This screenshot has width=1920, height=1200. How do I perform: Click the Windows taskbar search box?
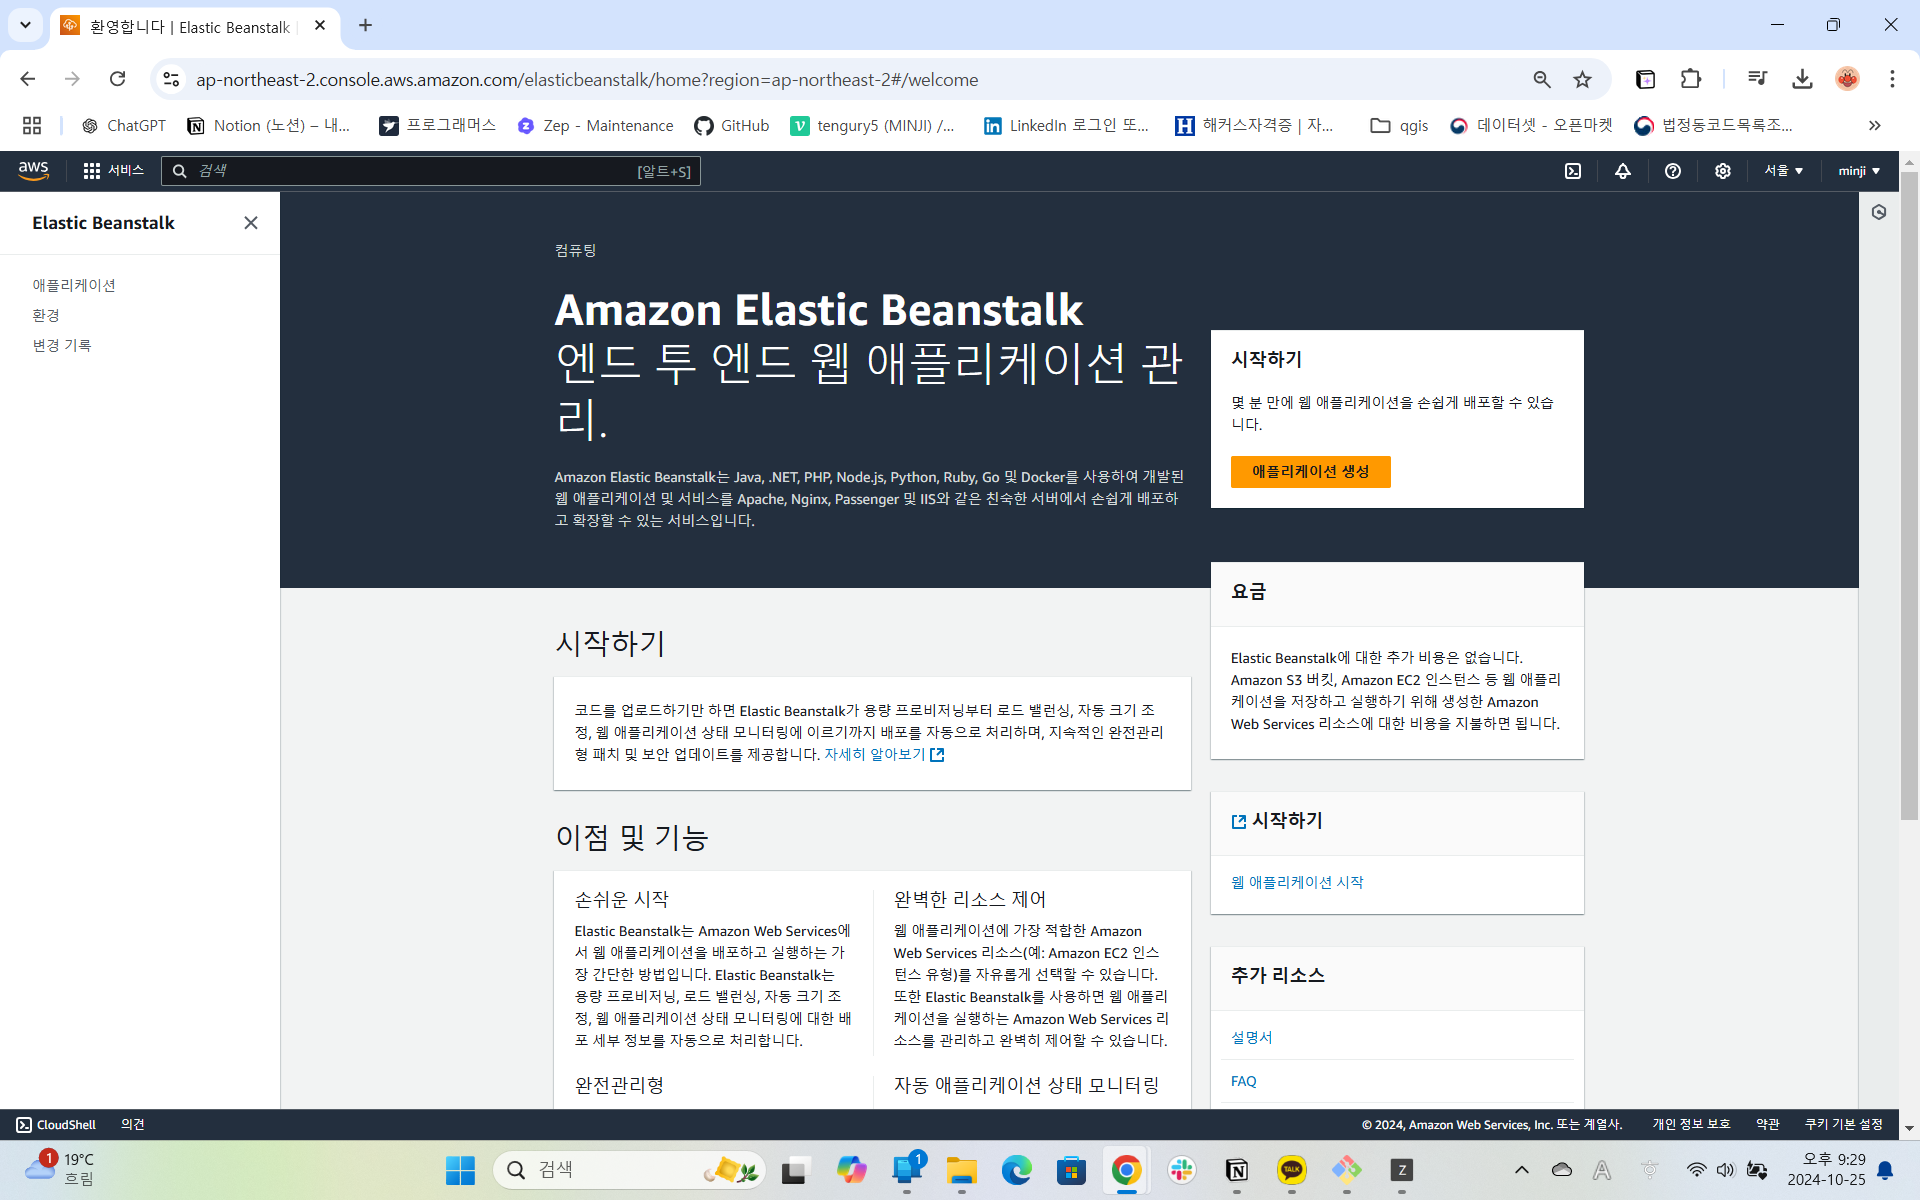[x=630, y=1170]
